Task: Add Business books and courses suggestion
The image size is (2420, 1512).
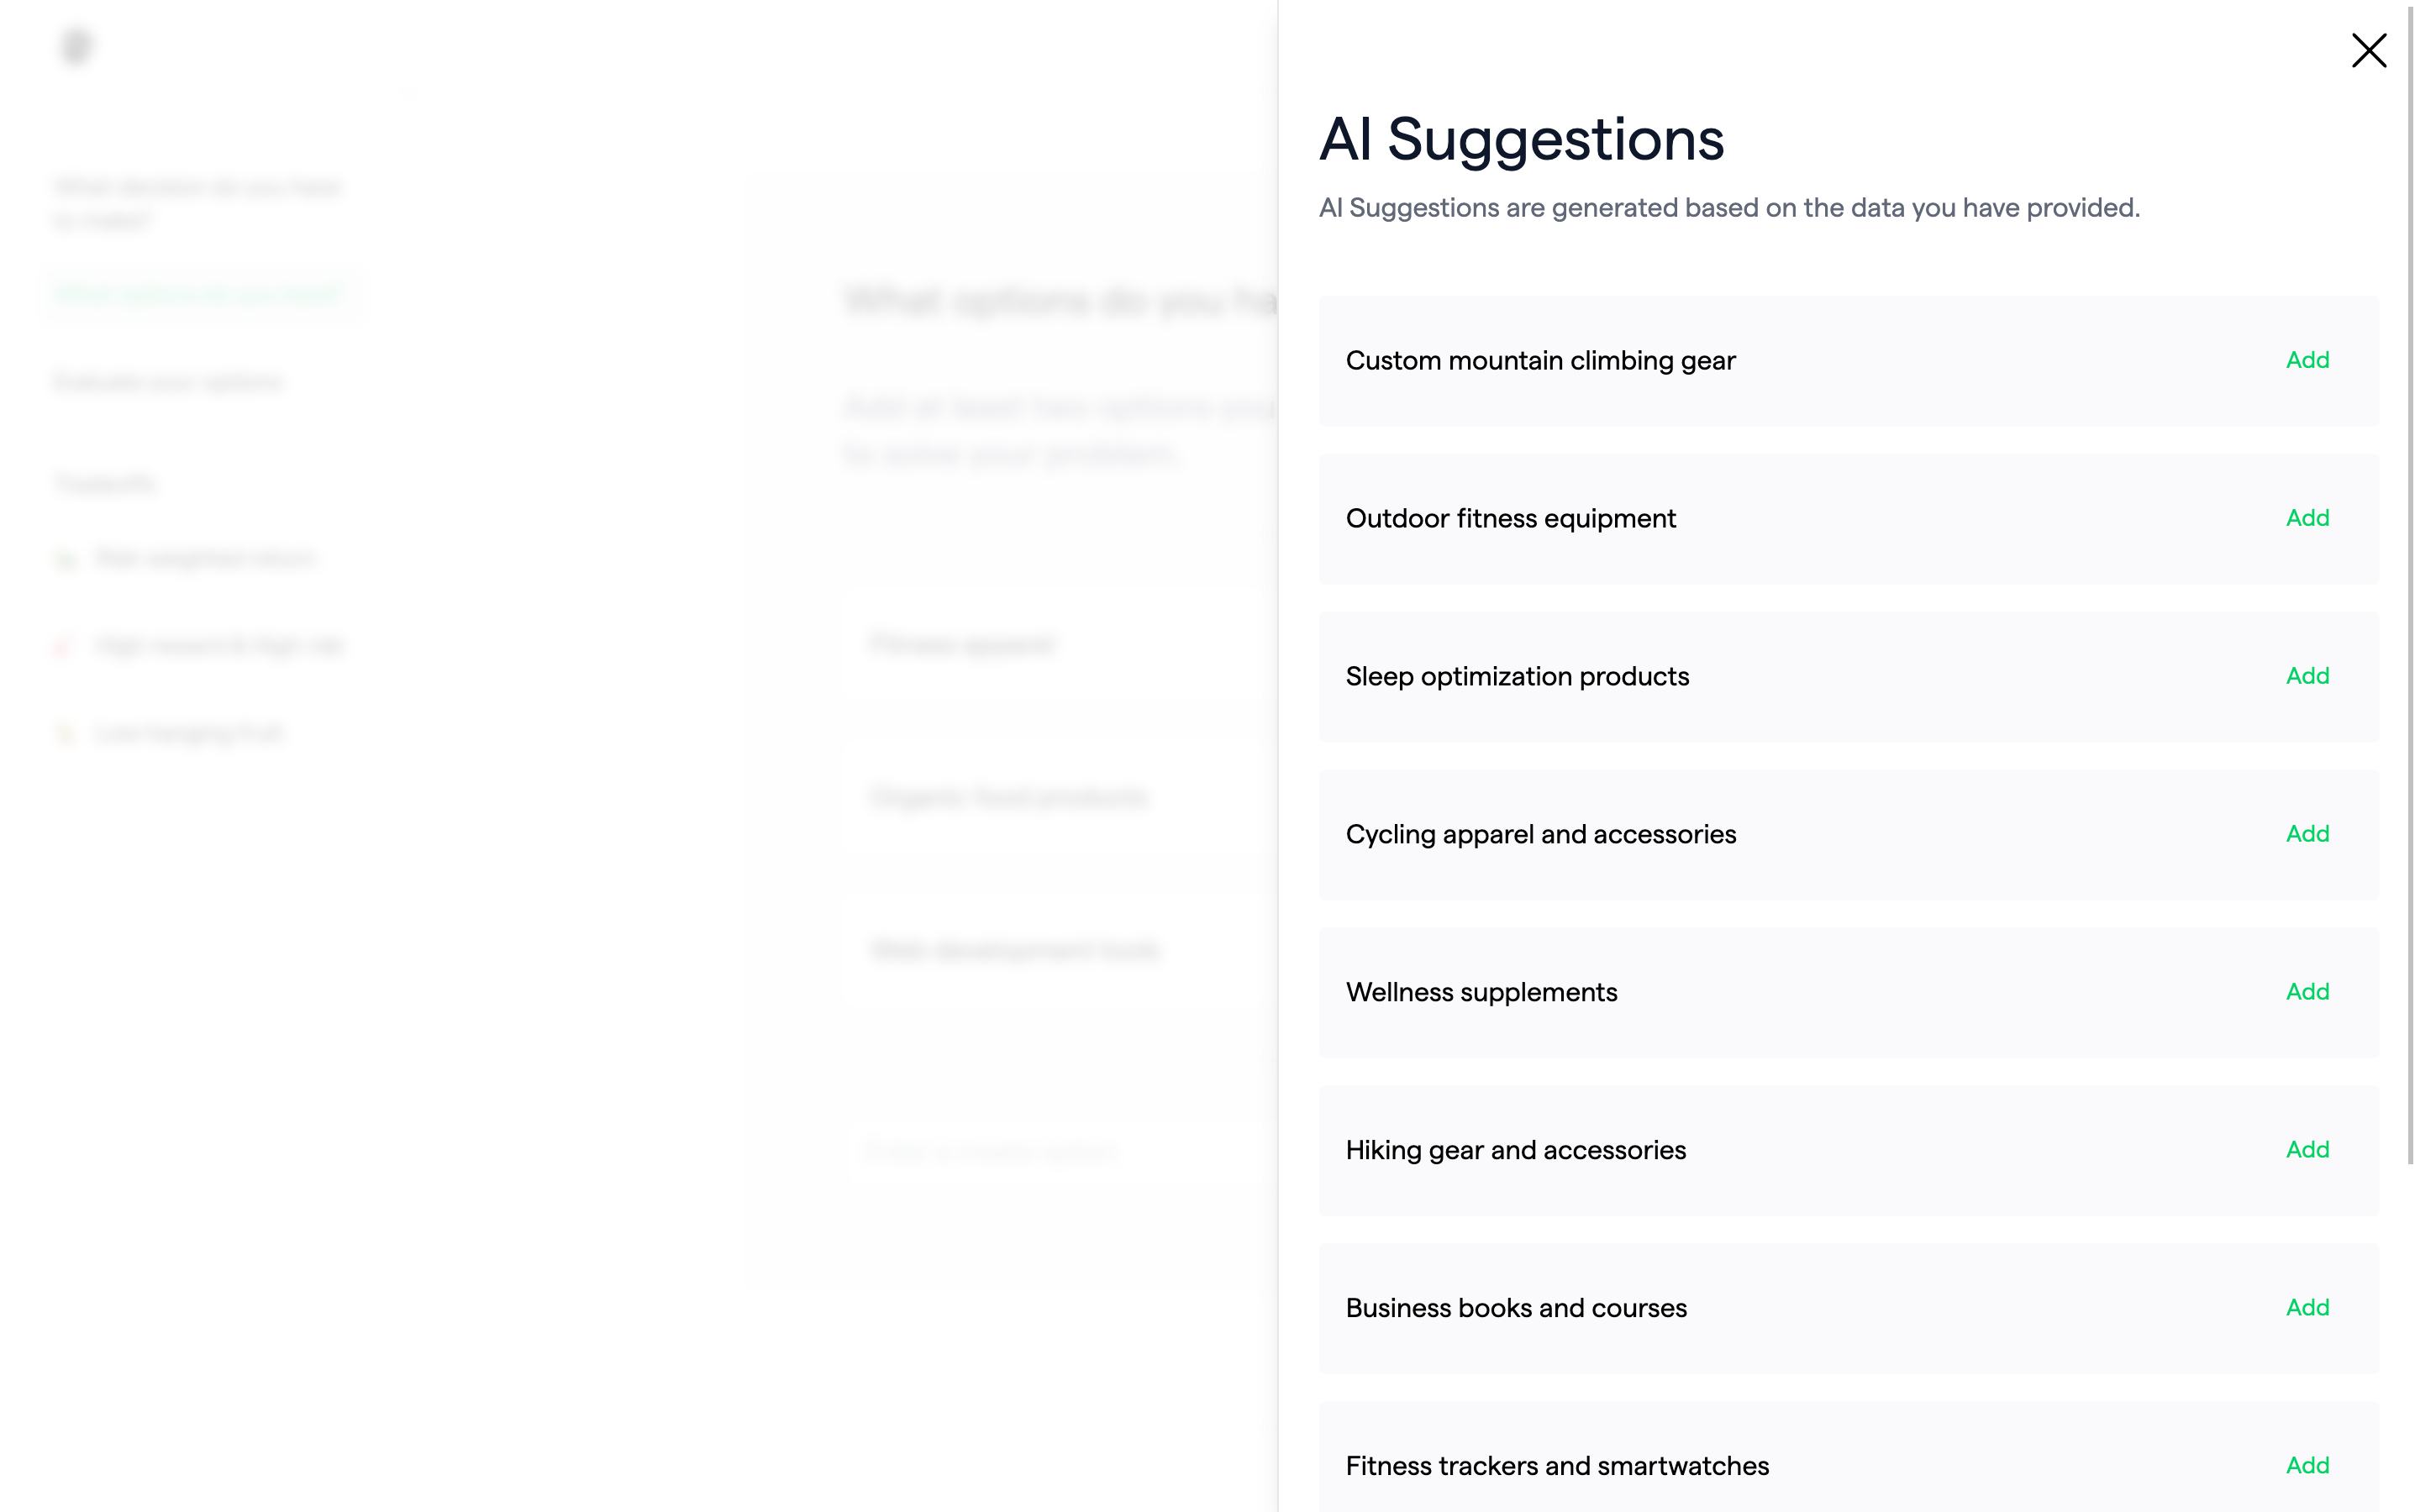Action: coord(2307,1308)
